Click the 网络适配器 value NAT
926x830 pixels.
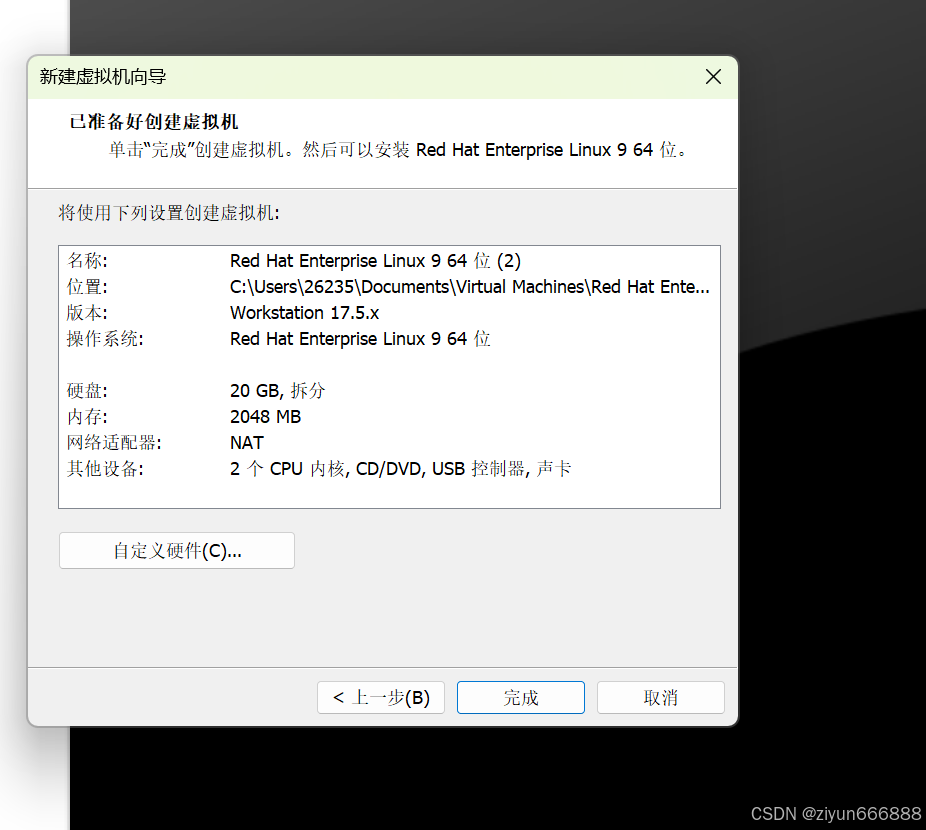click(247, 442)
